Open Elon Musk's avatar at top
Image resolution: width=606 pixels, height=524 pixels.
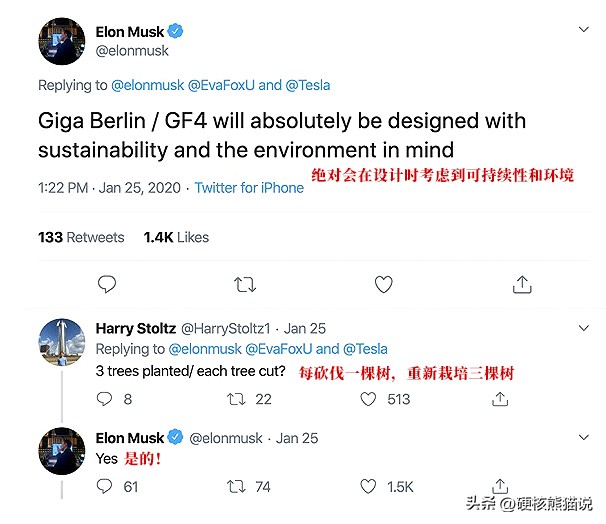coord(61,42)
